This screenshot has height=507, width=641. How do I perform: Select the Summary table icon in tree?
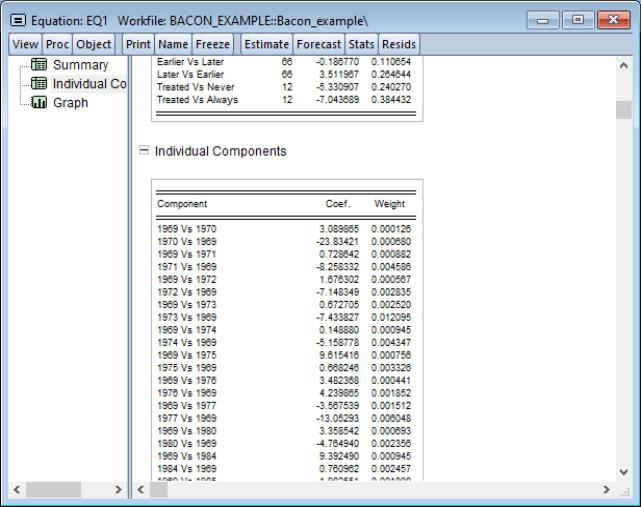coord(48,66)
